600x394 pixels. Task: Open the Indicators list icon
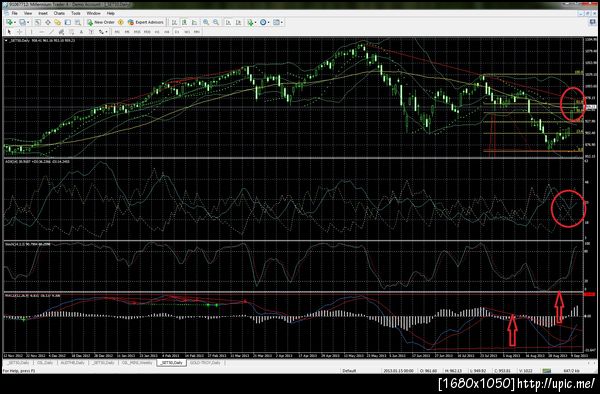click(x=250, y=22)
